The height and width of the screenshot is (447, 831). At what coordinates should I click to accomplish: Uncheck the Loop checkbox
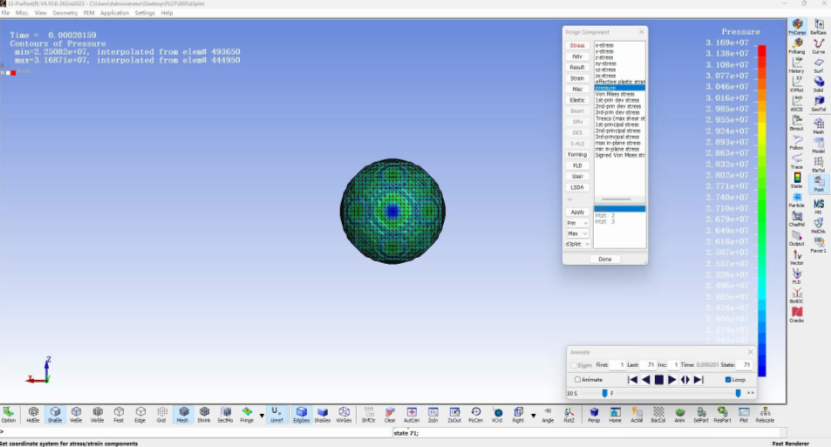click(x=727, y=379)
